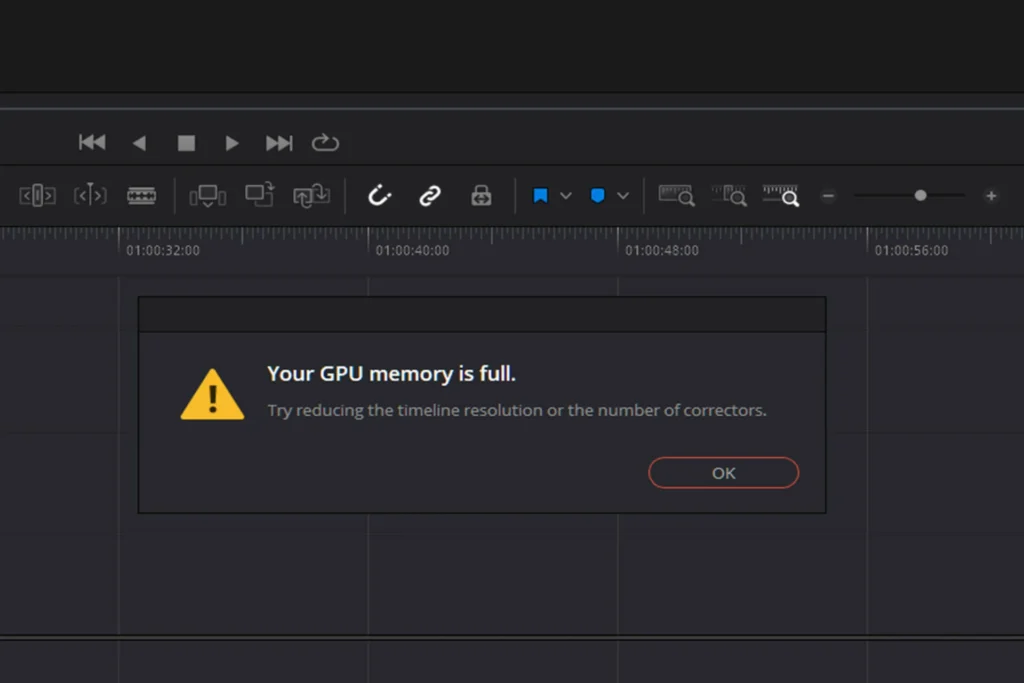Select the Trim Edit mode tool
This screenshot has width=1024, height=683.
90,195
